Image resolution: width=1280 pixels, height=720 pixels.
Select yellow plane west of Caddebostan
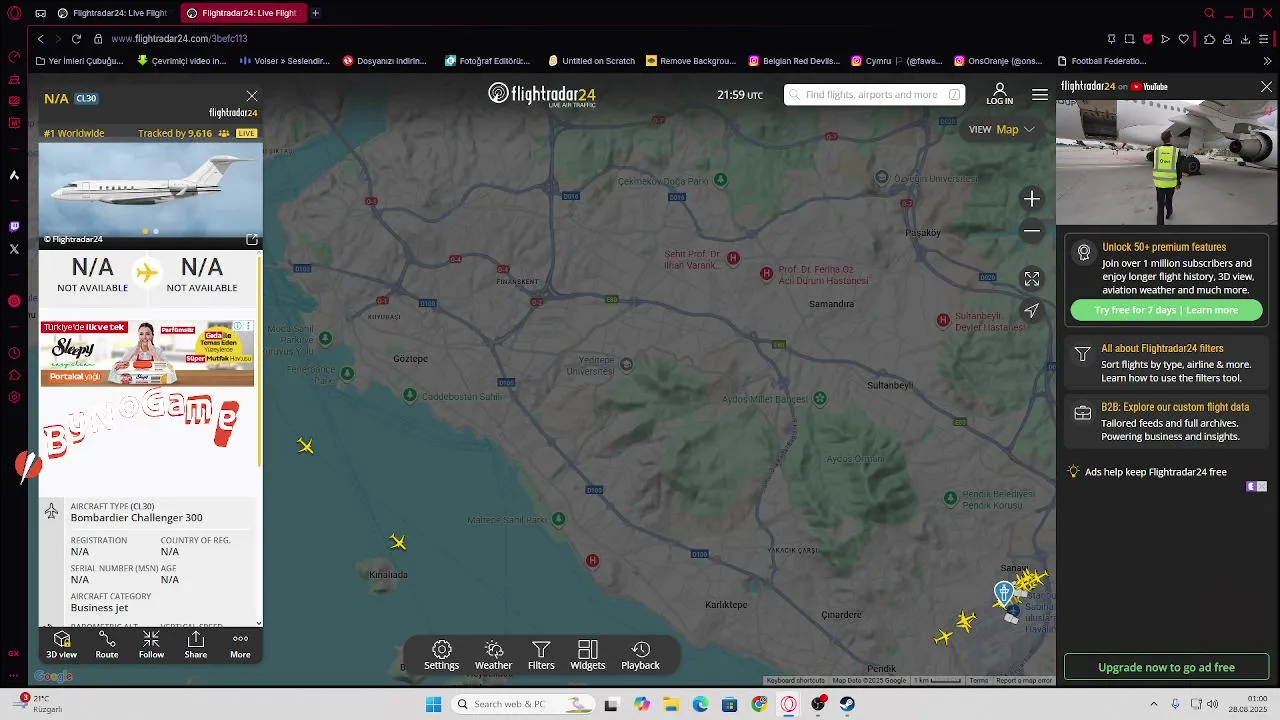tap(306, 446)
